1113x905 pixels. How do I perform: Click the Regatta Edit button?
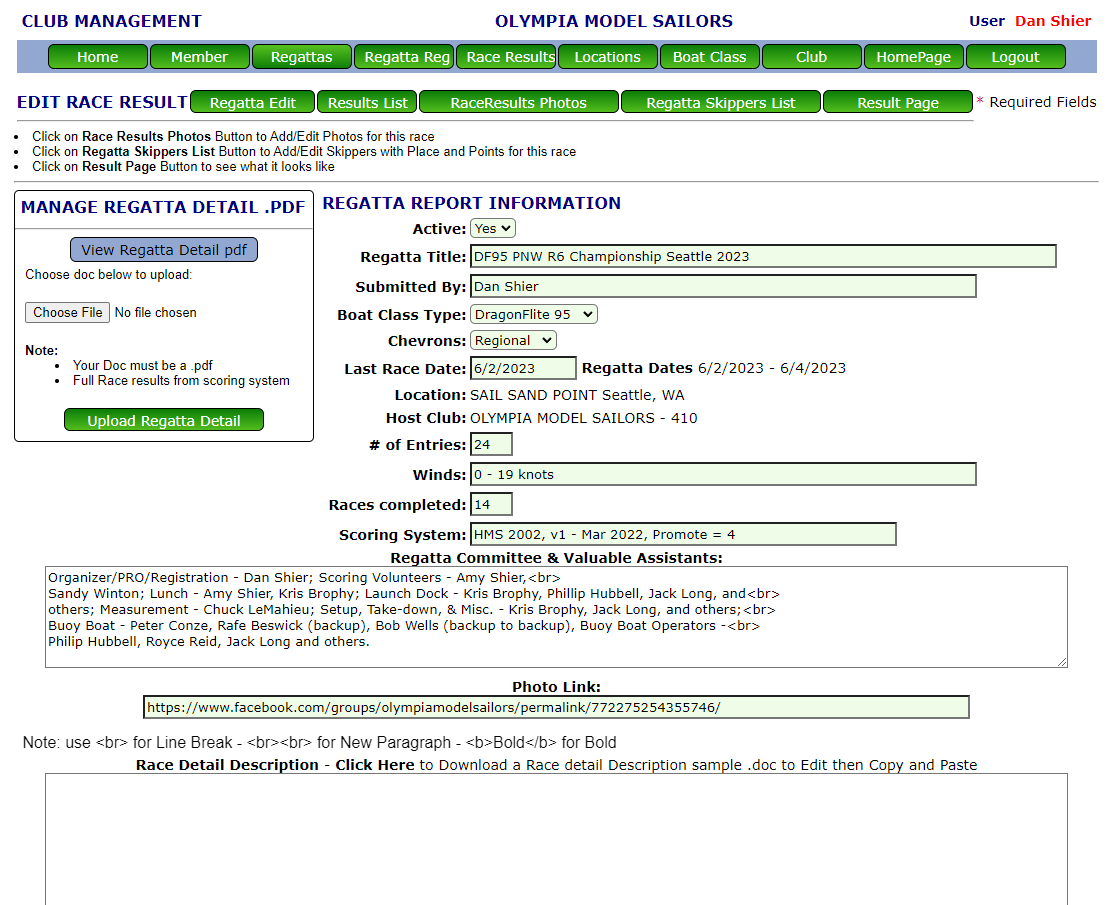[x=253, y=102]
